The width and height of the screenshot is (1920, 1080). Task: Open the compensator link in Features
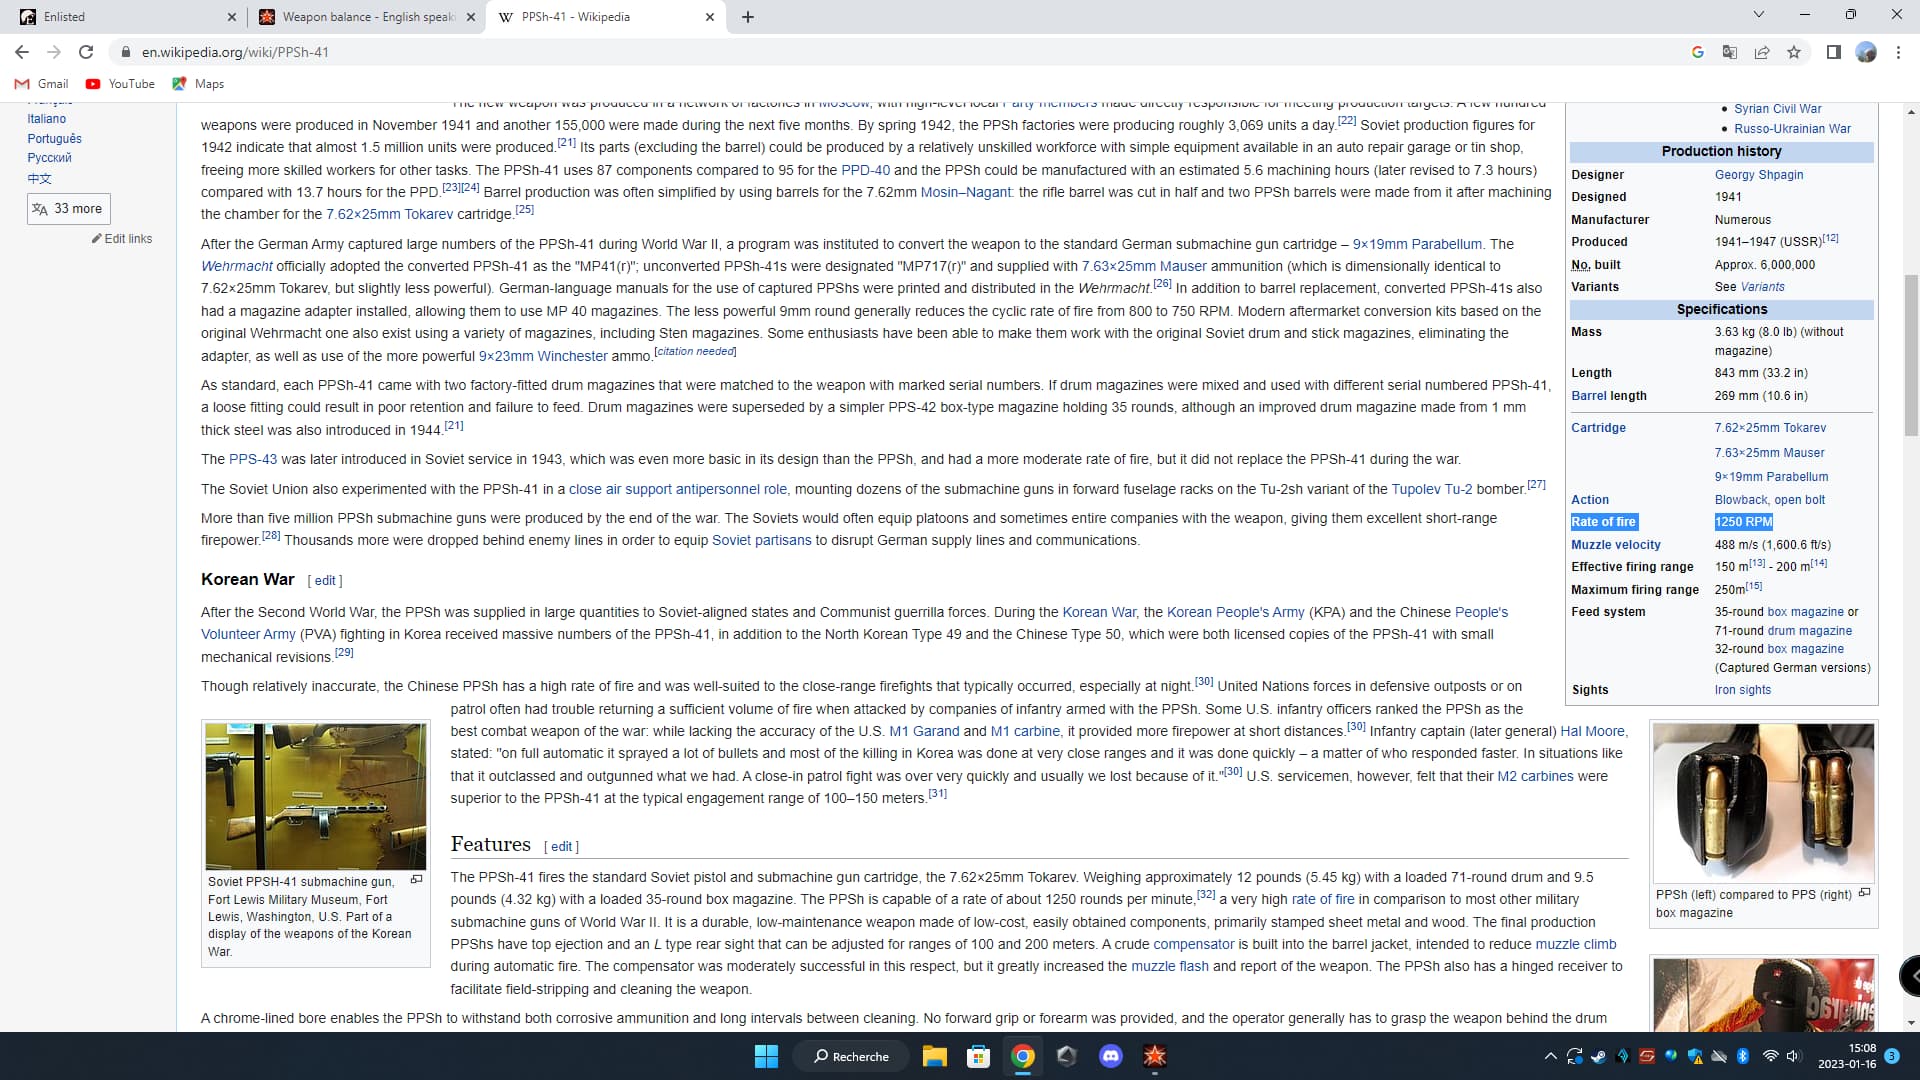(1193, 945)
